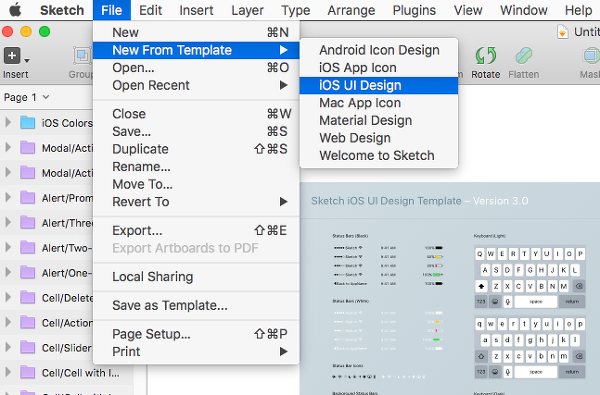The width and height of the screenshot is (600, 395).
Task: Open the Plugins menu
Action: (414, 10)
